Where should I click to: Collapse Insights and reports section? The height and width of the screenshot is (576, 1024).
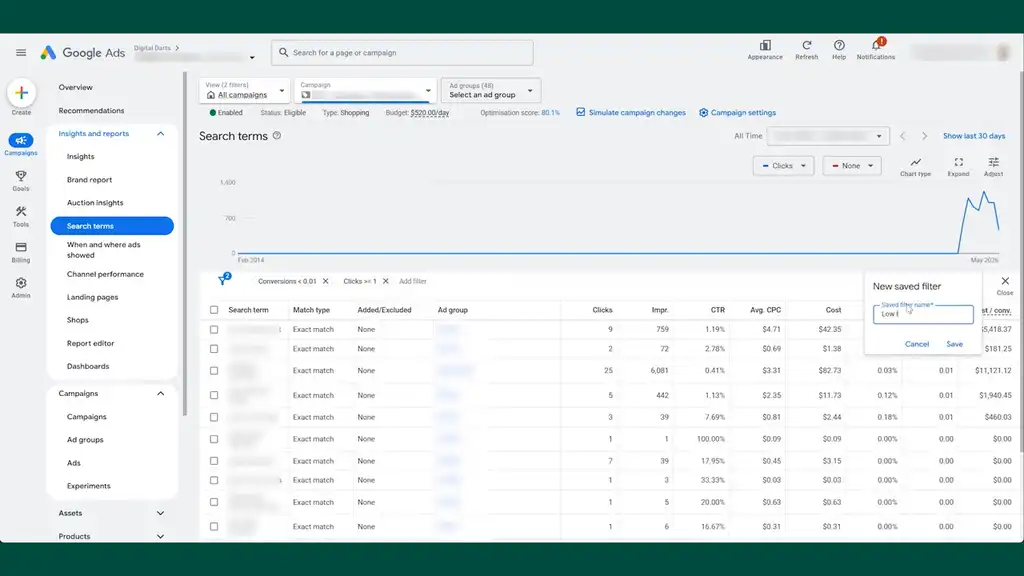pos(161,134)
